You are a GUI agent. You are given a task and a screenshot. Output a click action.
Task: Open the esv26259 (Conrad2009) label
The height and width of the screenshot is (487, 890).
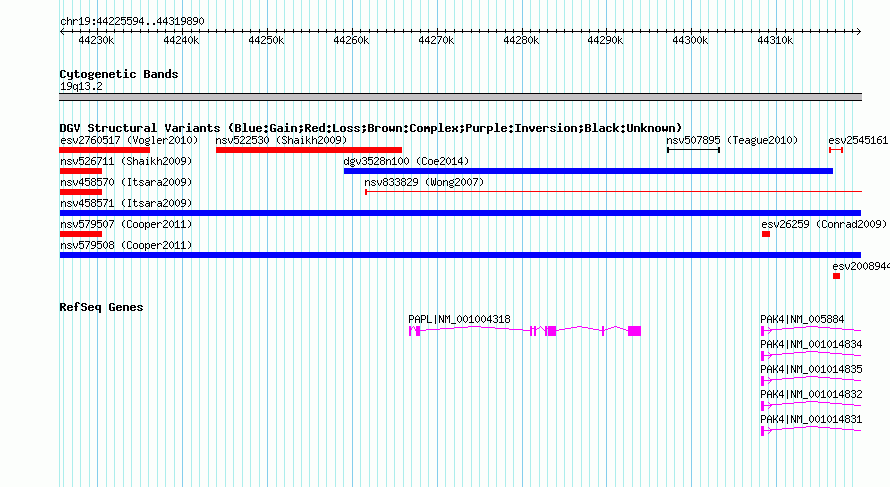(824, 224)
